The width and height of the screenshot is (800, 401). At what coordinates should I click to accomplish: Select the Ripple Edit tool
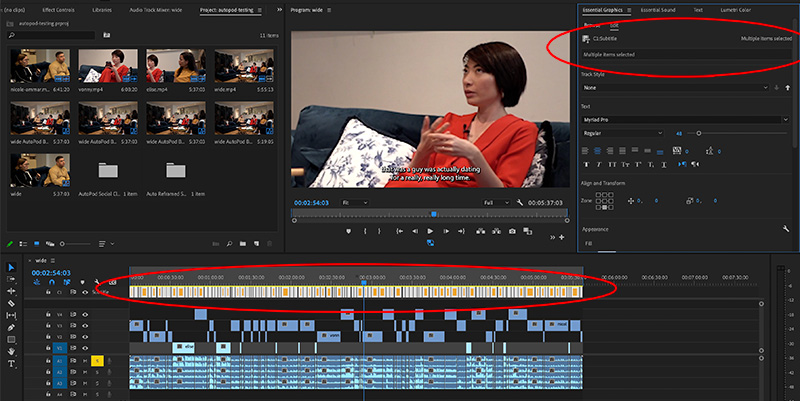[11, 291]
